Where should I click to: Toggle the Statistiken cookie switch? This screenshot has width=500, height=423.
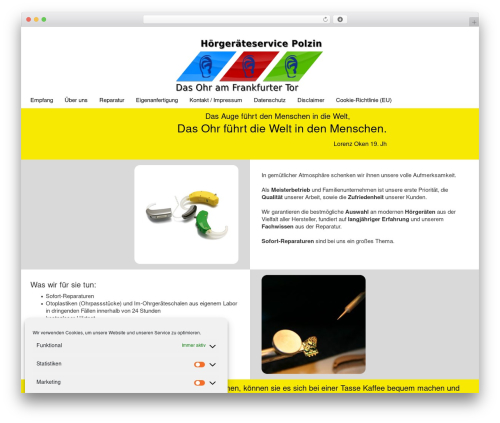[199, 364]
